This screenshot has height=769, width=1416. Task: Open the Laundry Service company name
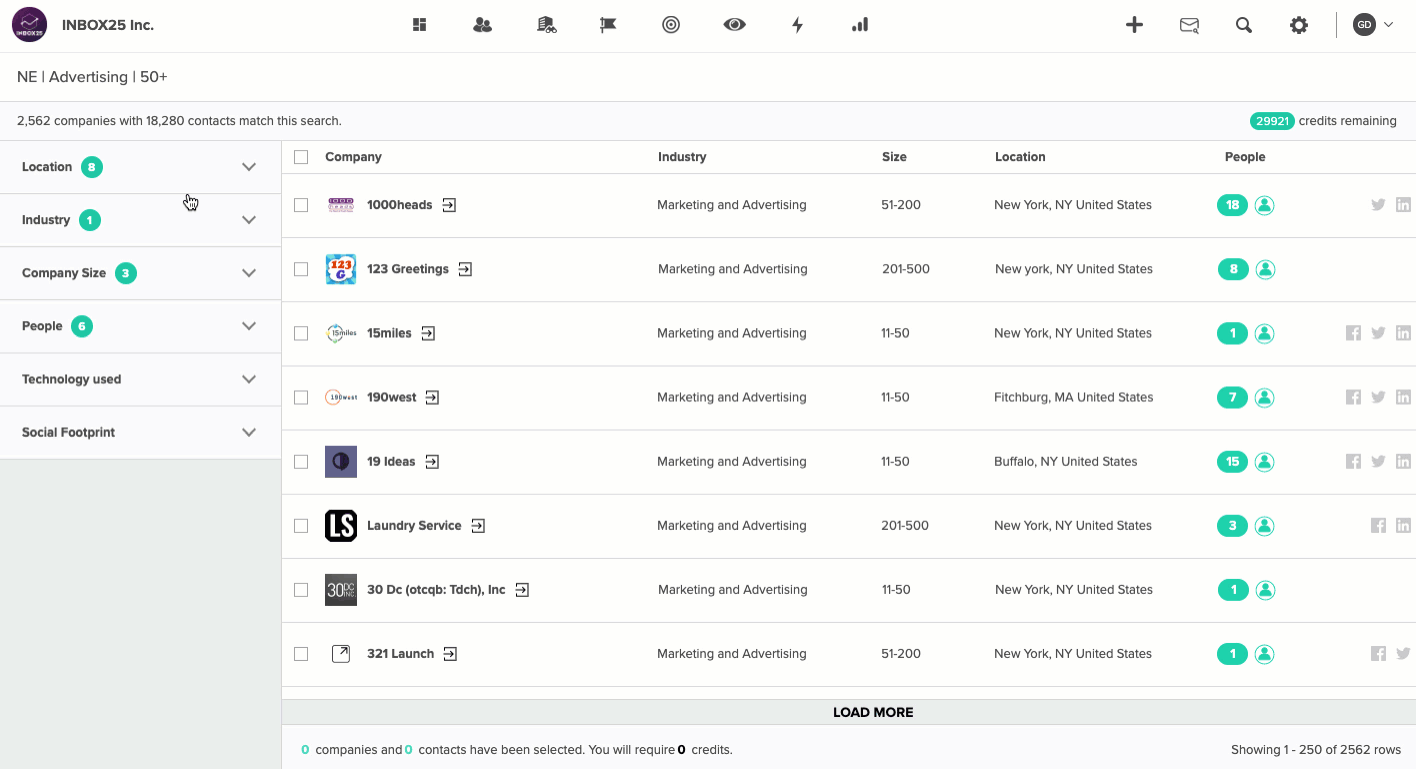tap(414, 525)
